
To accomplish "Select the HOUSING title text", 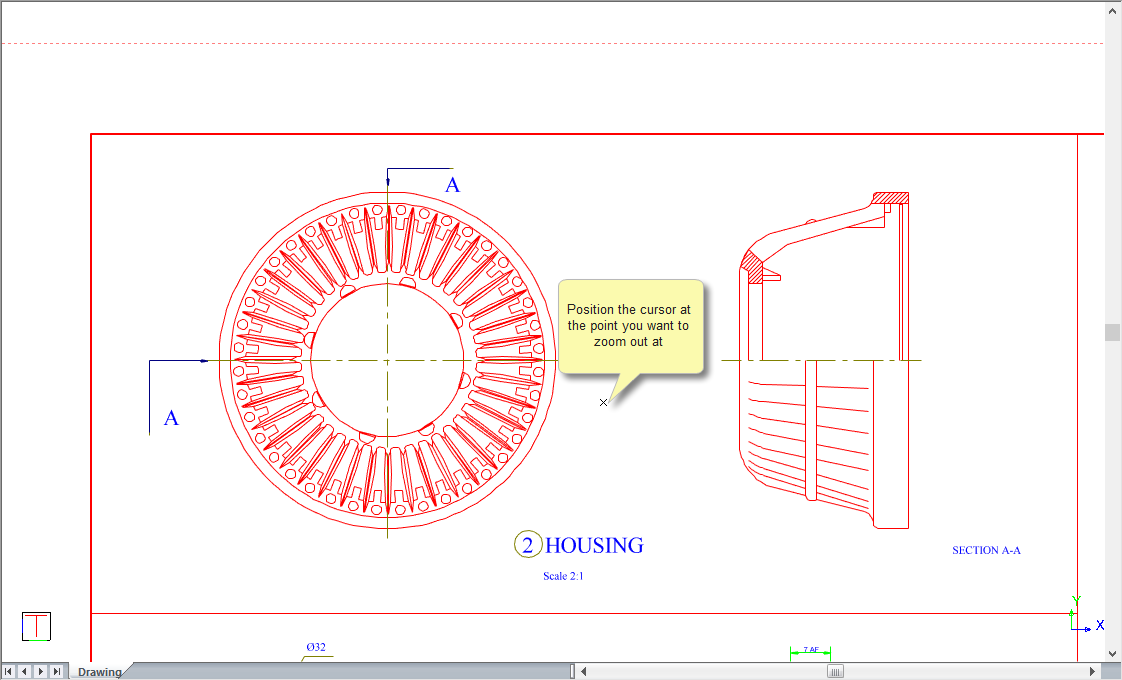I will click(594, 545).
